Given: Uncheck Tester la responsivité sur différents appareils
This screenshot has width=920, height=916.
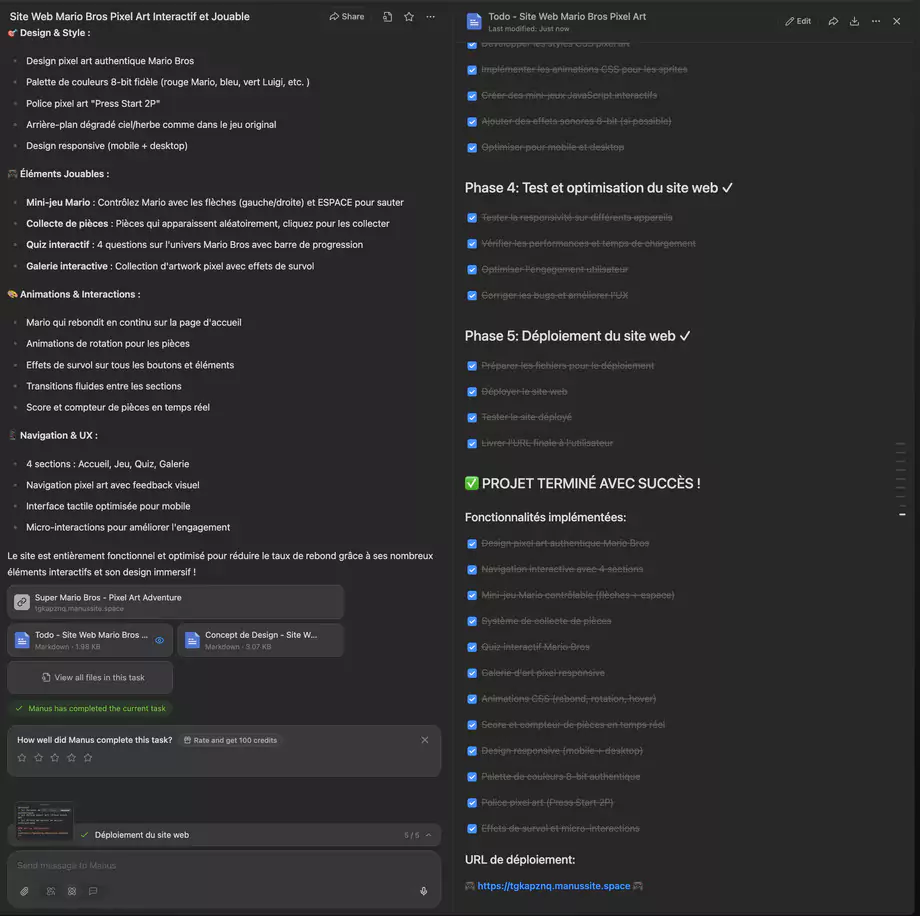Looking at the screenshot, I should tap(472, 218).
